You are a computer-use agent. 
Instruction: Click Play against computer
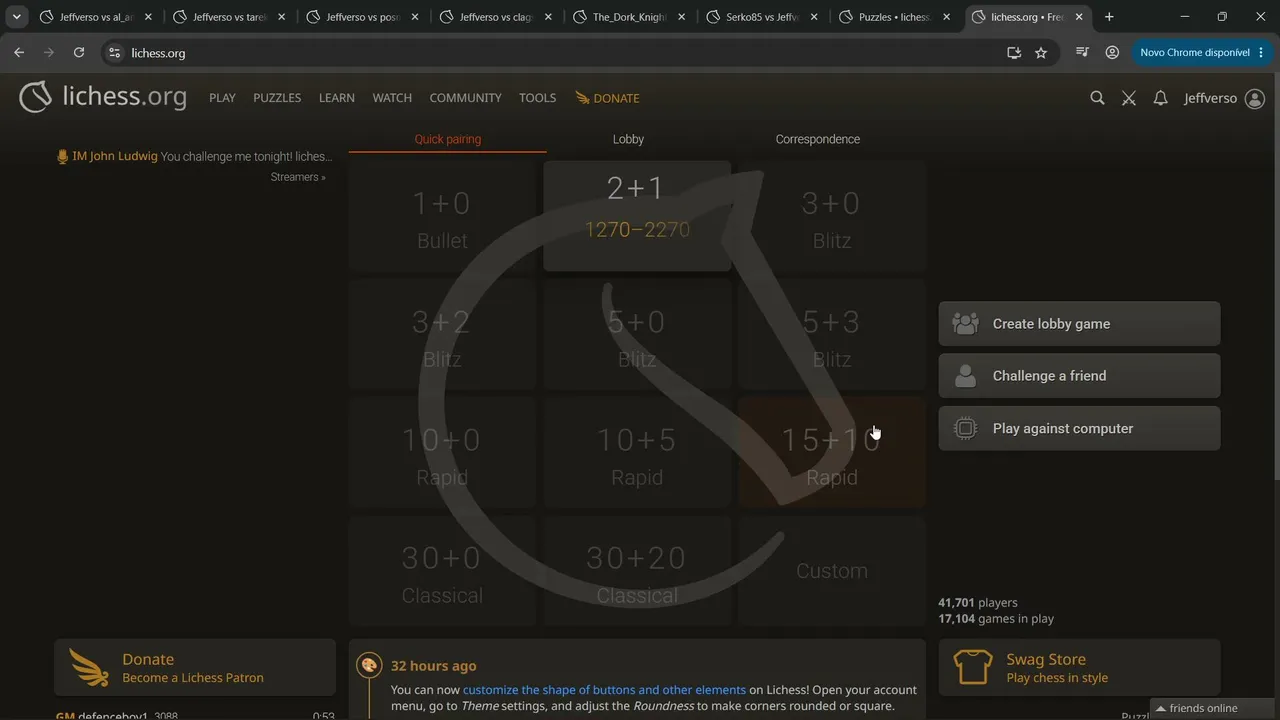pos(1079,428)
